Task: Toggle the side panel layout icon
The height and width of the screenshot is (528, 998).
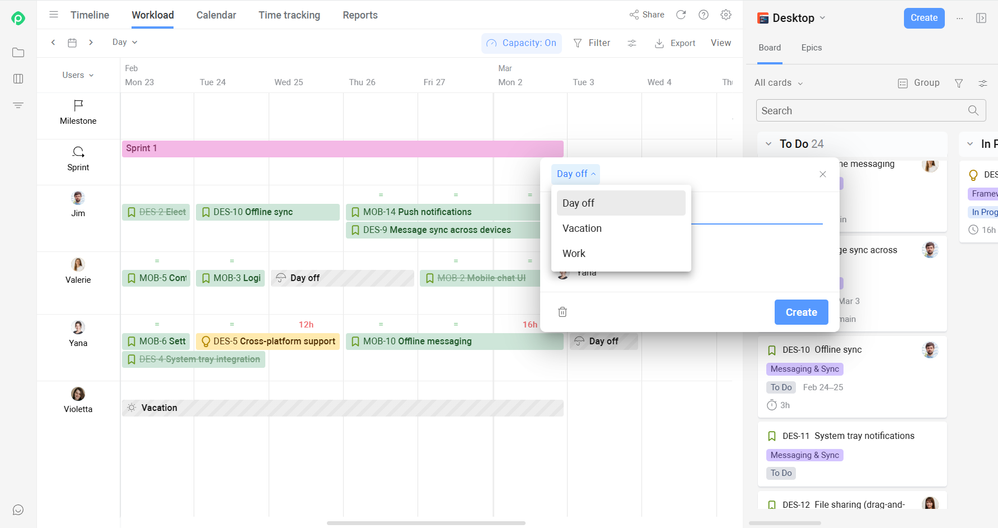Action: click(981, 18)
